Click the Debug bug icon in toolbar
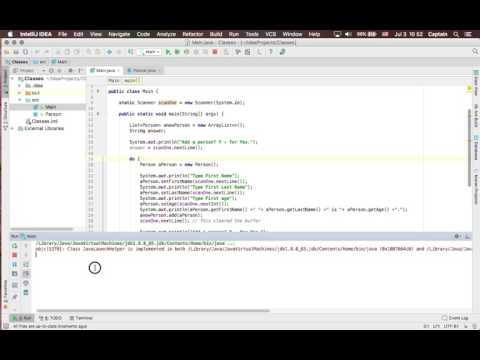This screenshot has height=360, width=480. (177, 52)
